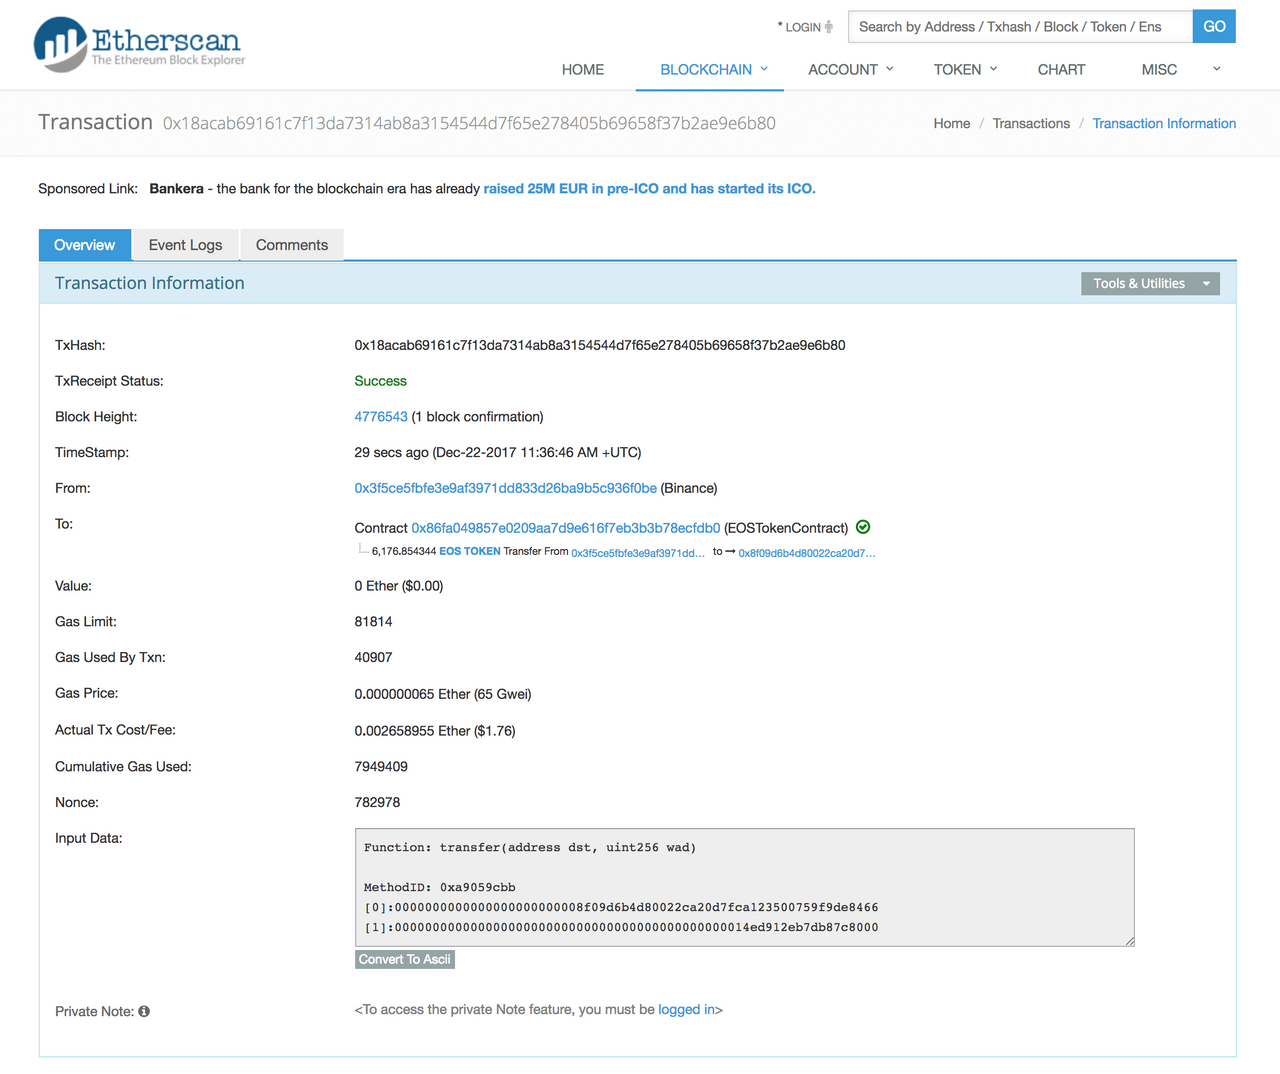The height and width of the screenshot is (1074, 1280).
Task: Expand the BLOCKCHAIN menu
Action: coord(714,69)
